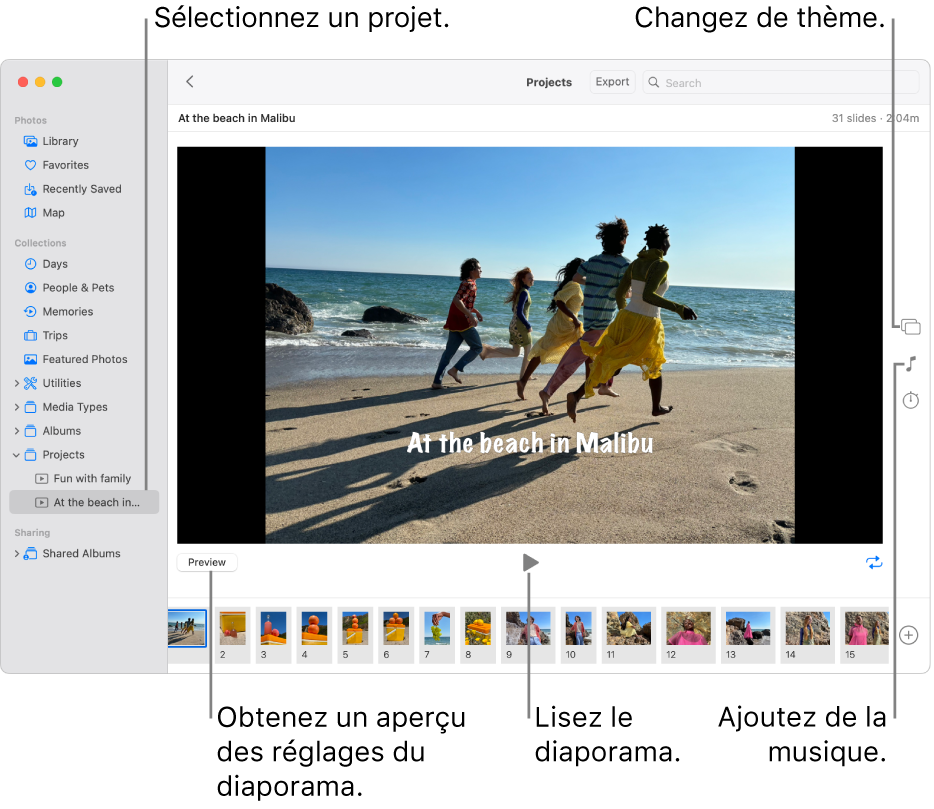Select the Fun with family project

pos(92,478)
